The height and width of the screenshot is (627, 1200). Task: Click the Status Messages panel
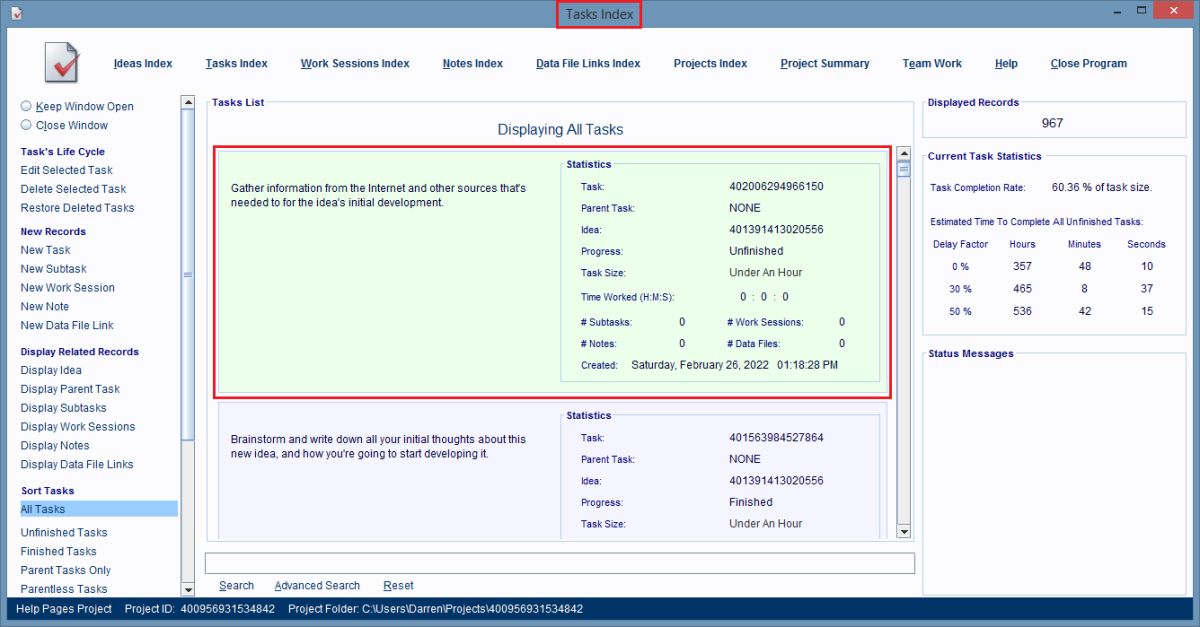coord(1054,472)
